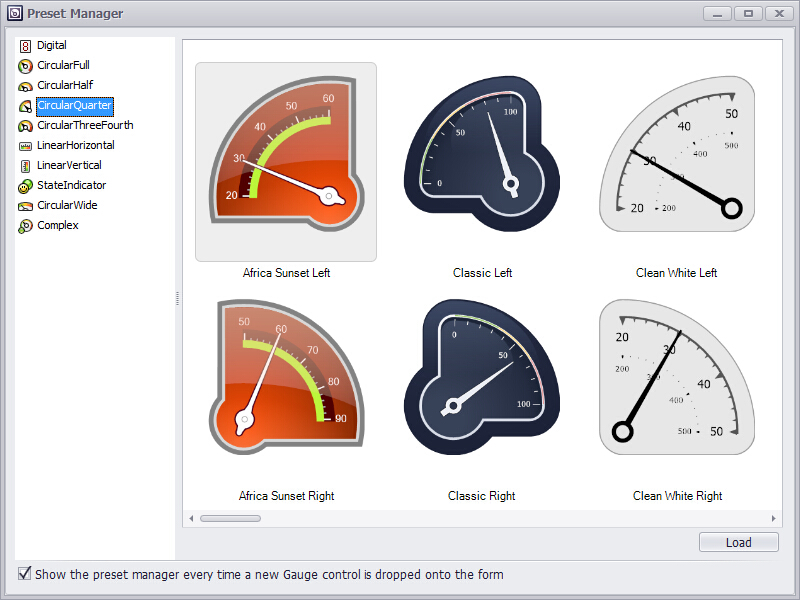
Task: Click the scrollbar left arrow
Action: 191,518
